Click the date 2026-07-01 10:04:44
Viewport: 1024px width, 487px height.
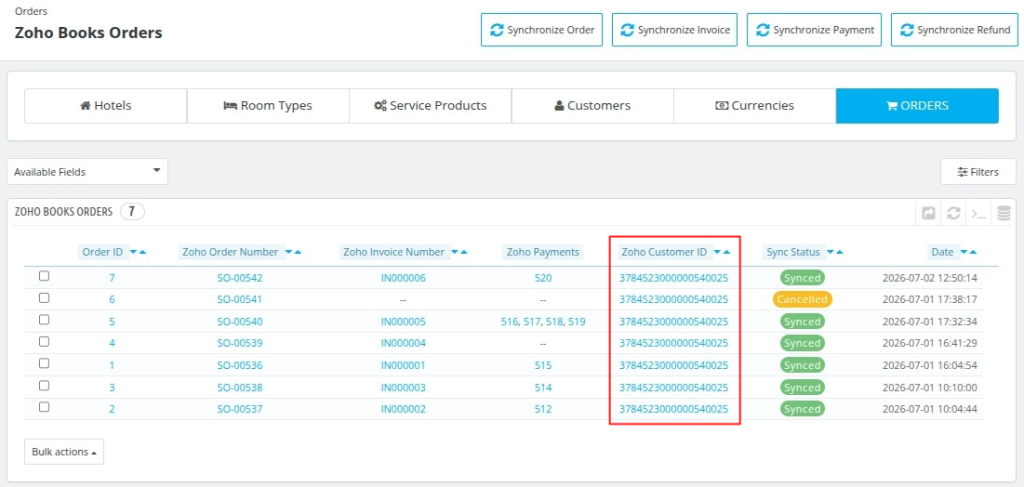tap(929, 409)
